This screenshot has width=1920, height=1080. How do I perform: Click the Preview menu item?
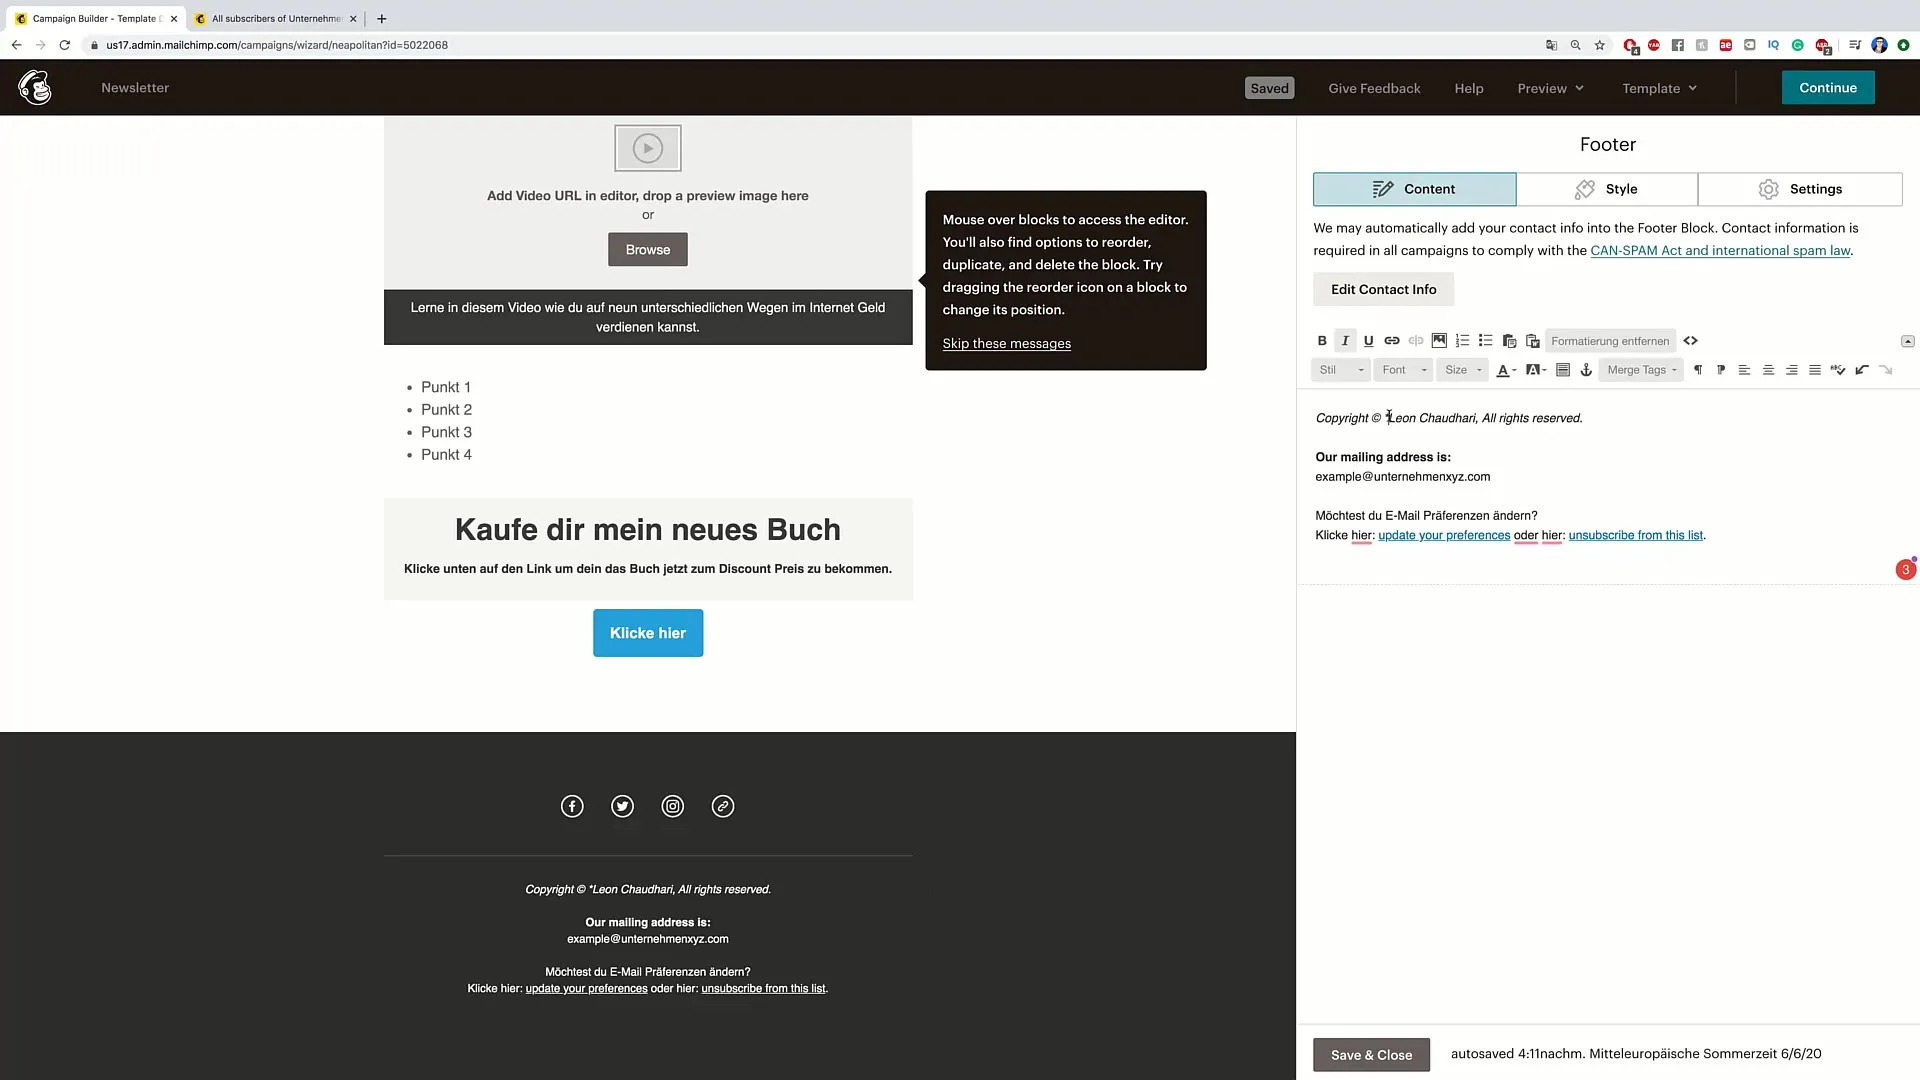(1549, 87)
